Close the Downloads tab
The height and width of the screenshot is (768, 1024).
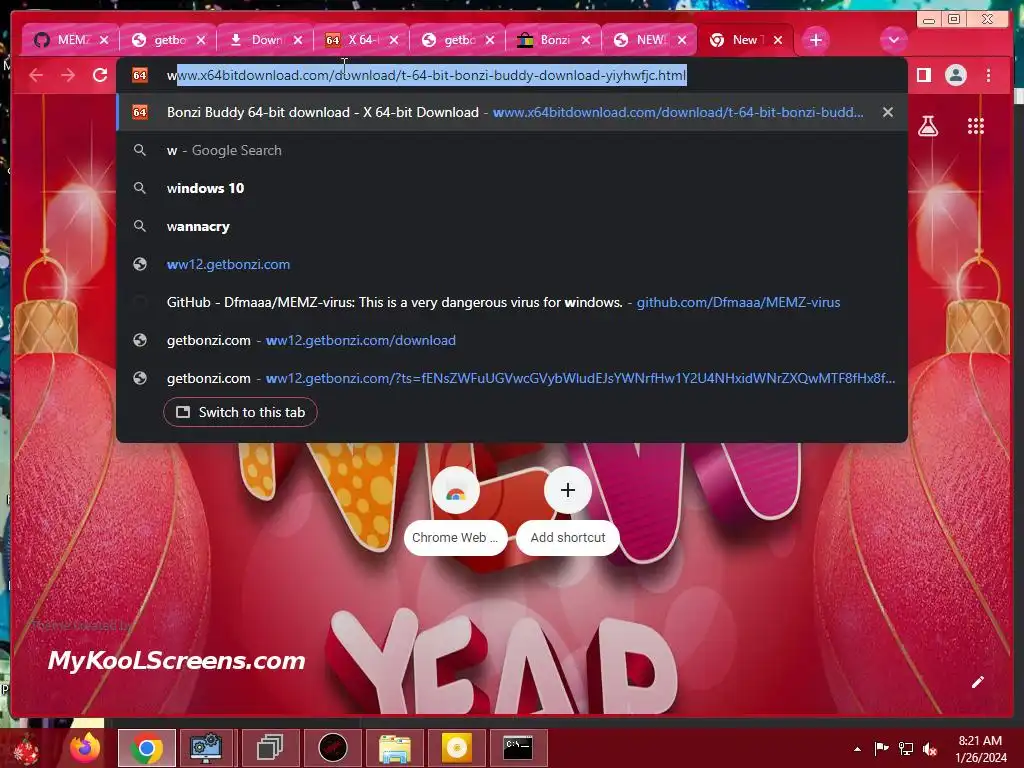pos(298,40)
